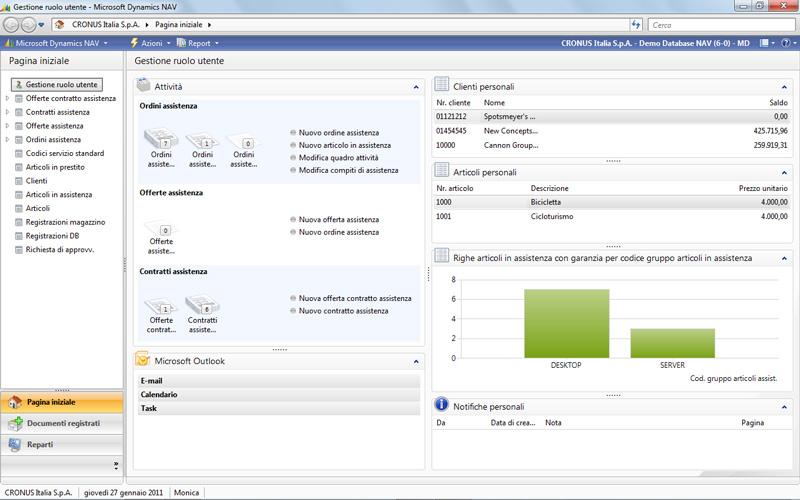Collapse the Articoli personali panel
Image resolution: width=800 pixels, height=500 pixels.
tap(784, 173)
